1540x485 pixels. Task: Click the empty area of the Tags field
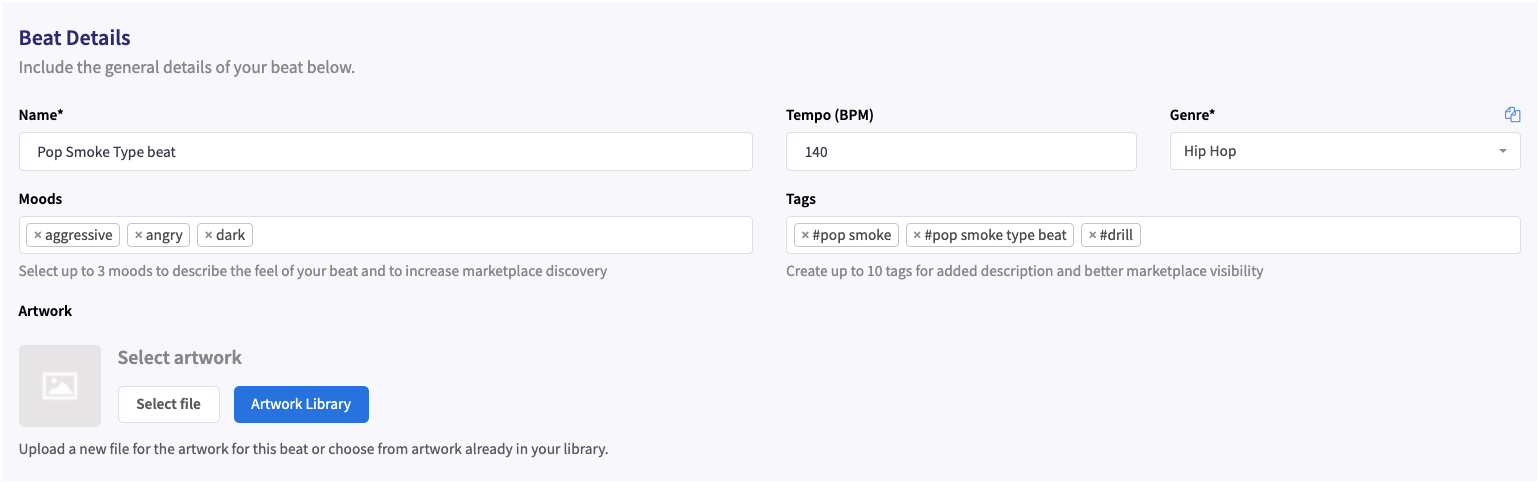1330,235
